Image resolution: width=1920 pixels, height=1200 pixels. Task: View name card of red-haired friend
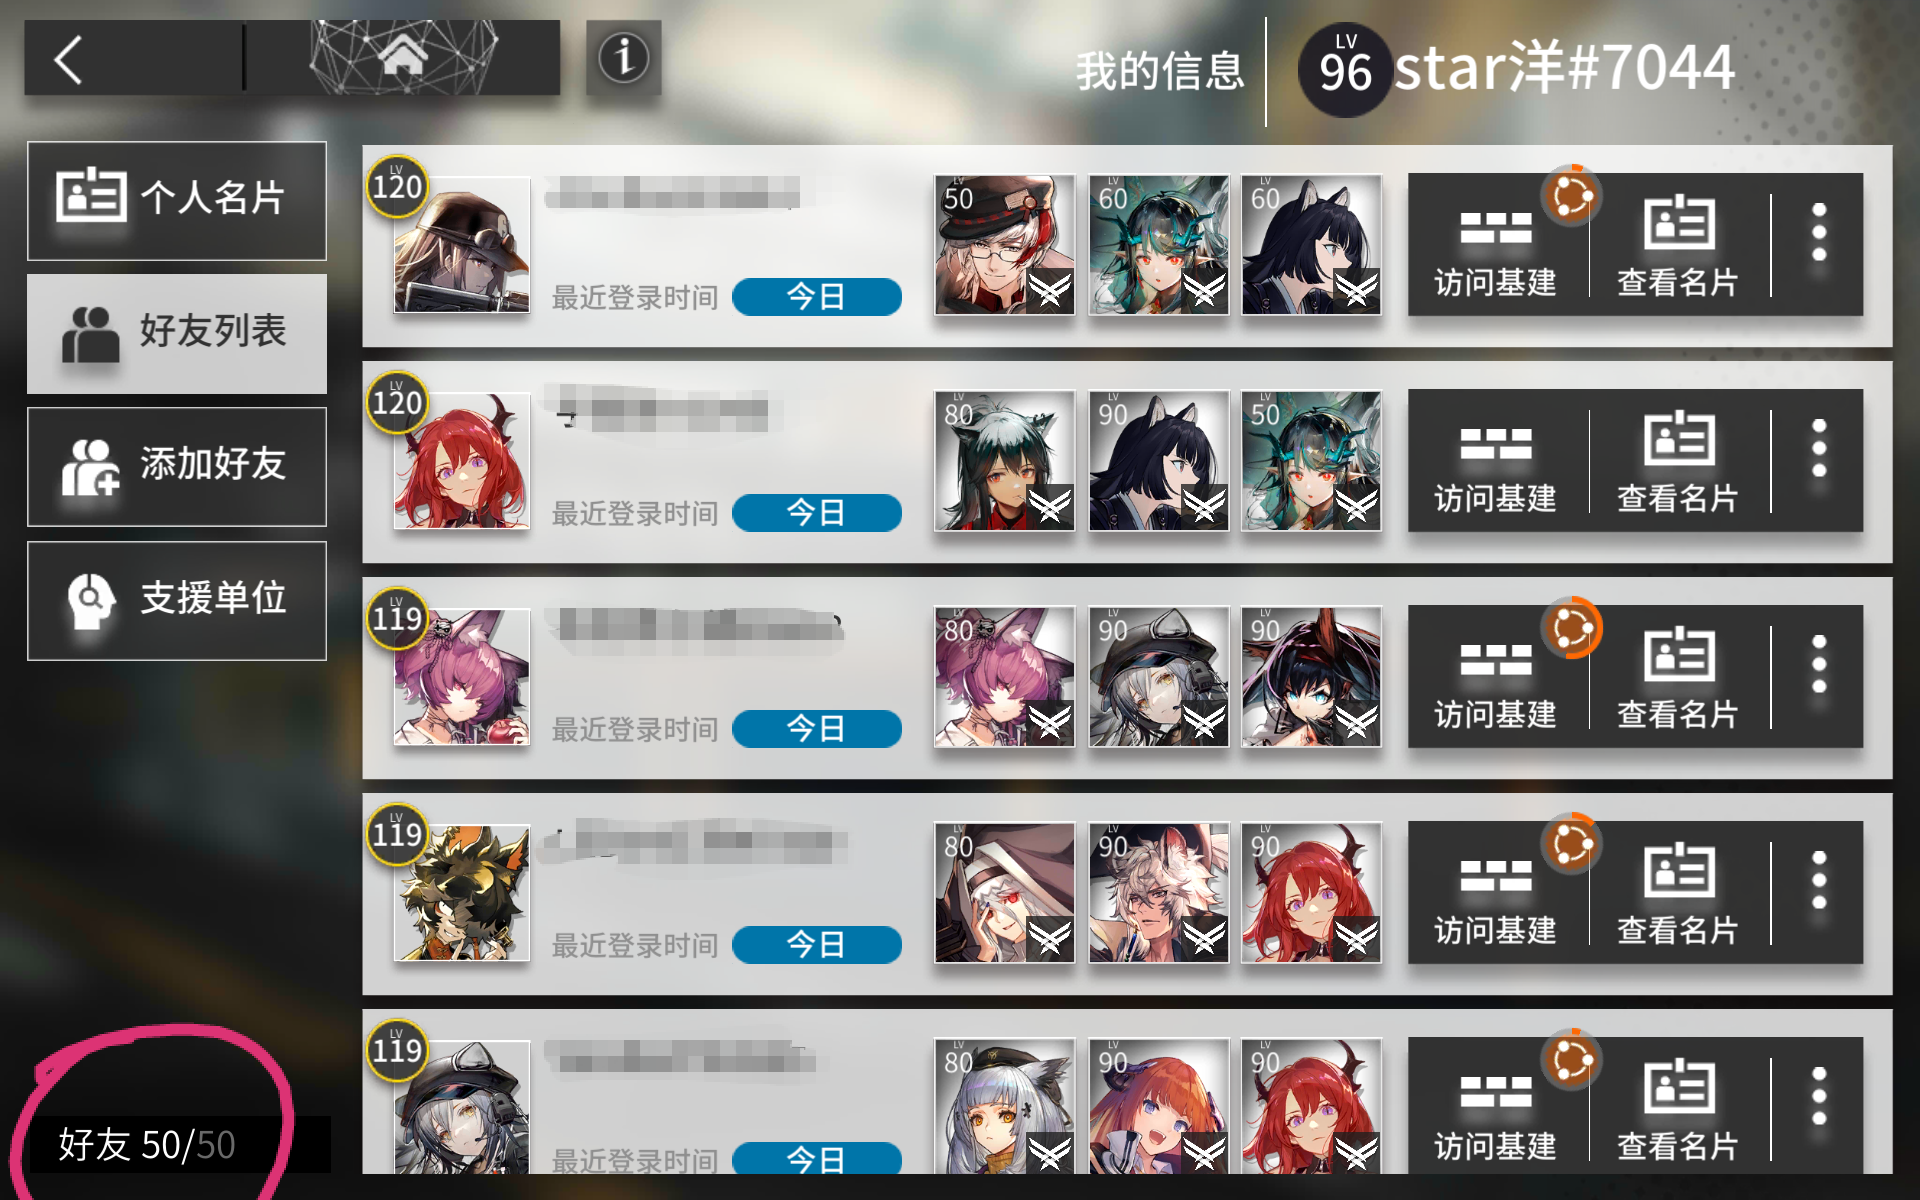coord(1678,461)
